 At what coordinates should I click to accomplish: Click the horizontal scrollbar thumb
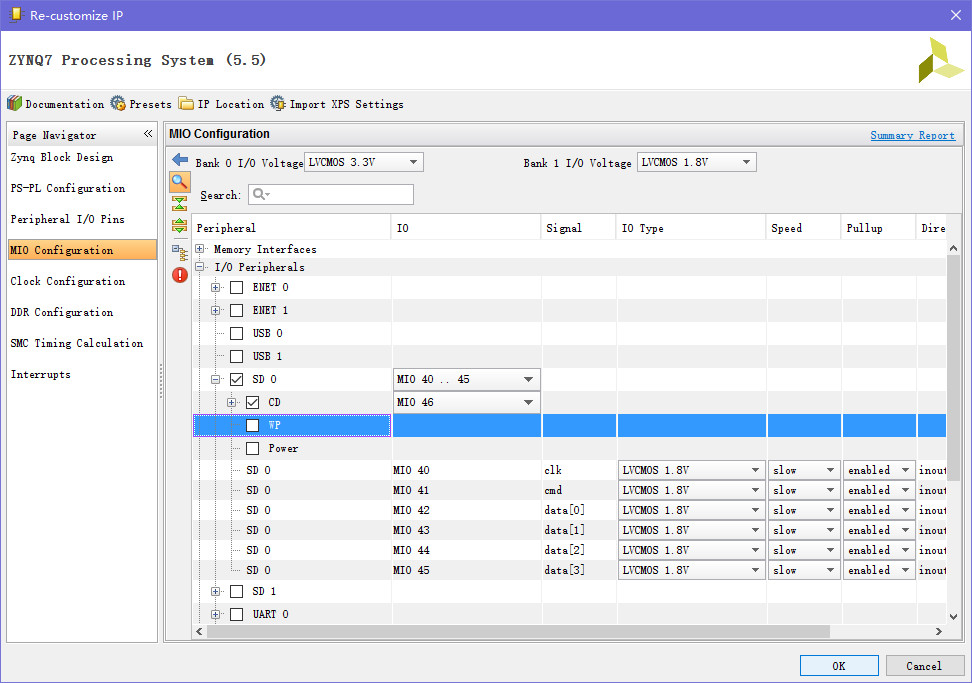click(x=518, y=632)
